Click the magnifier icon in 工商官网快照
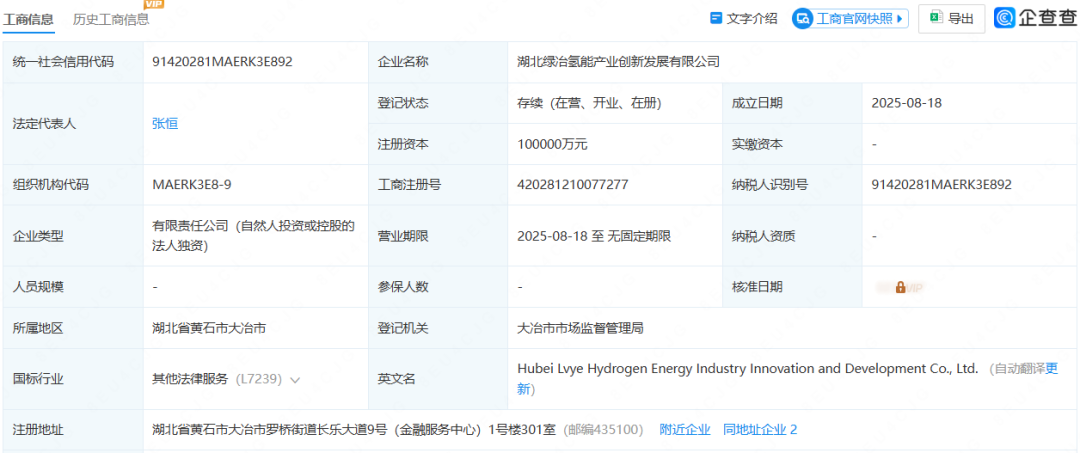 pyautogui.click(x=803, y=18)
